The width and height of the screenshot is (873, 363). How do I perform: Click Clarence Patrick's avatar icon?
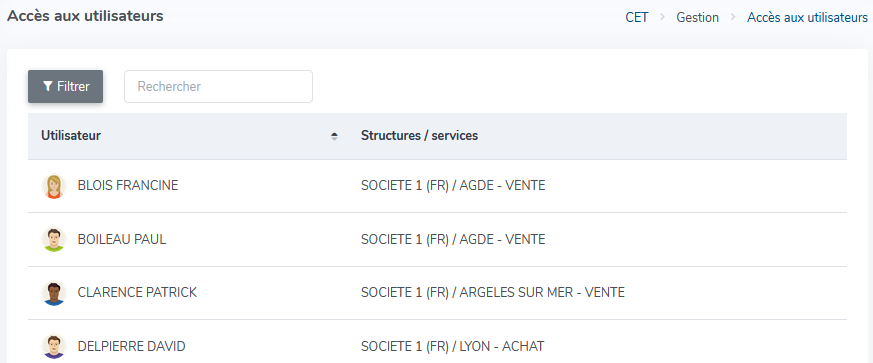[x=54, y=293]
